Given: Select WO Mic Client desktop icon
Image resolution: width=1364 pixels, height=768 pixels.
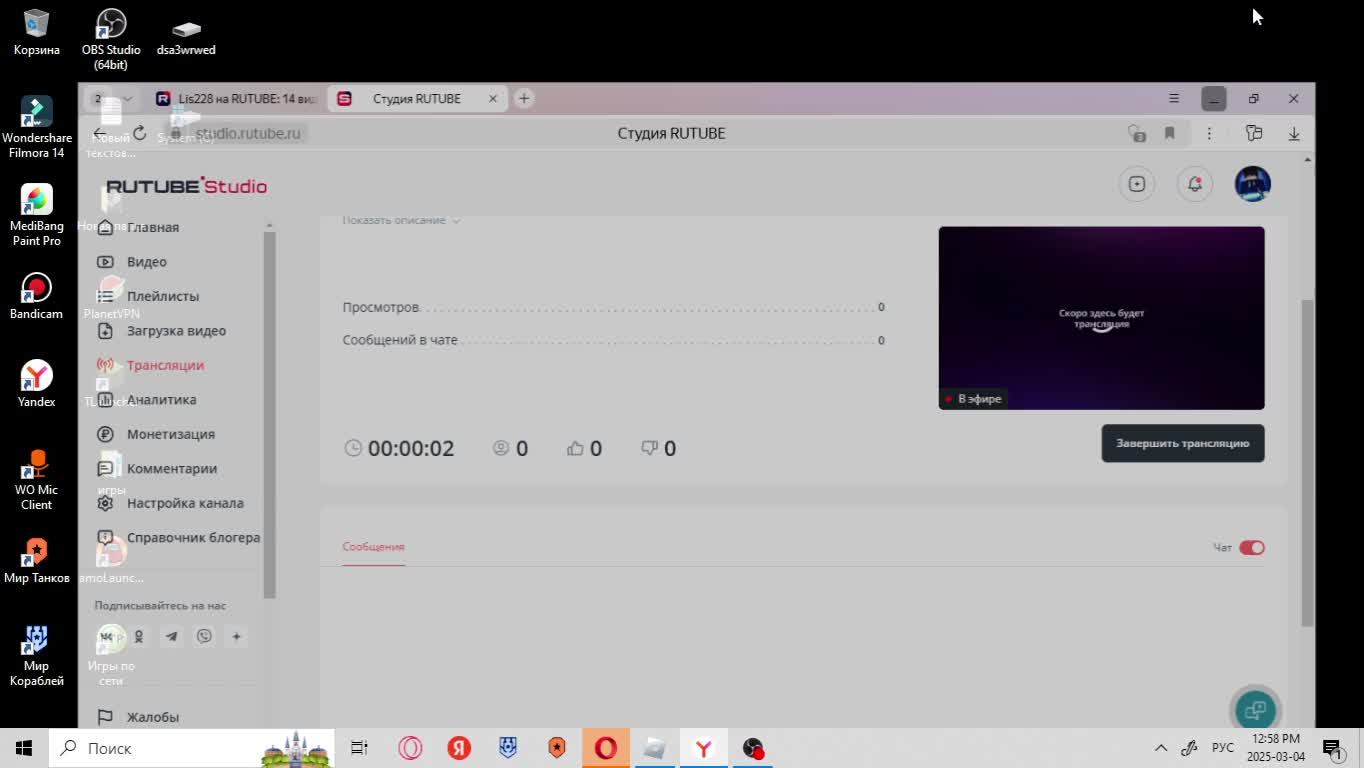Looking at the screenshot, I should [36, 479].
